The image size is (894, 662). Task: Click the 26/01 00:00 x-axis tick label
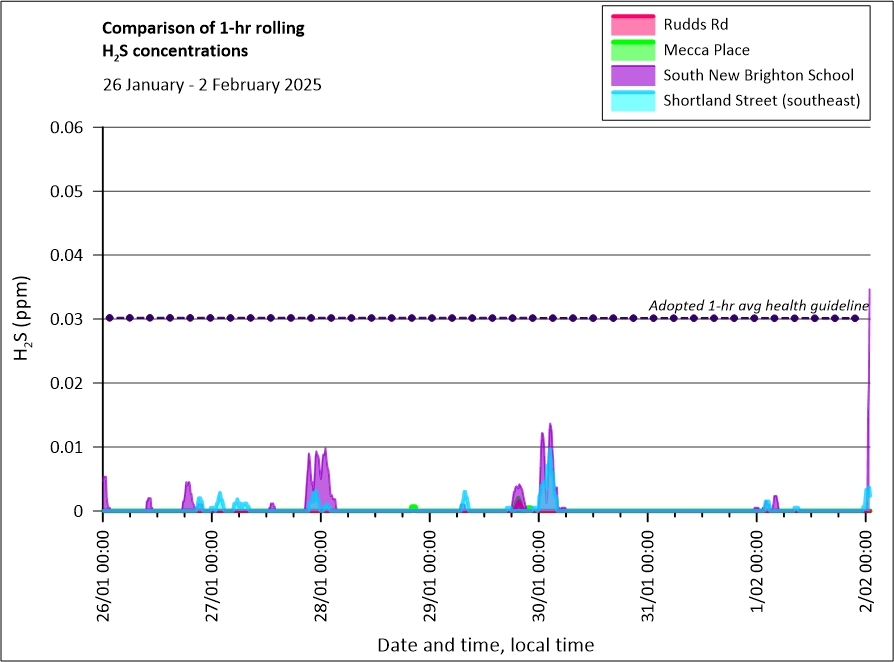coord(103,569)
